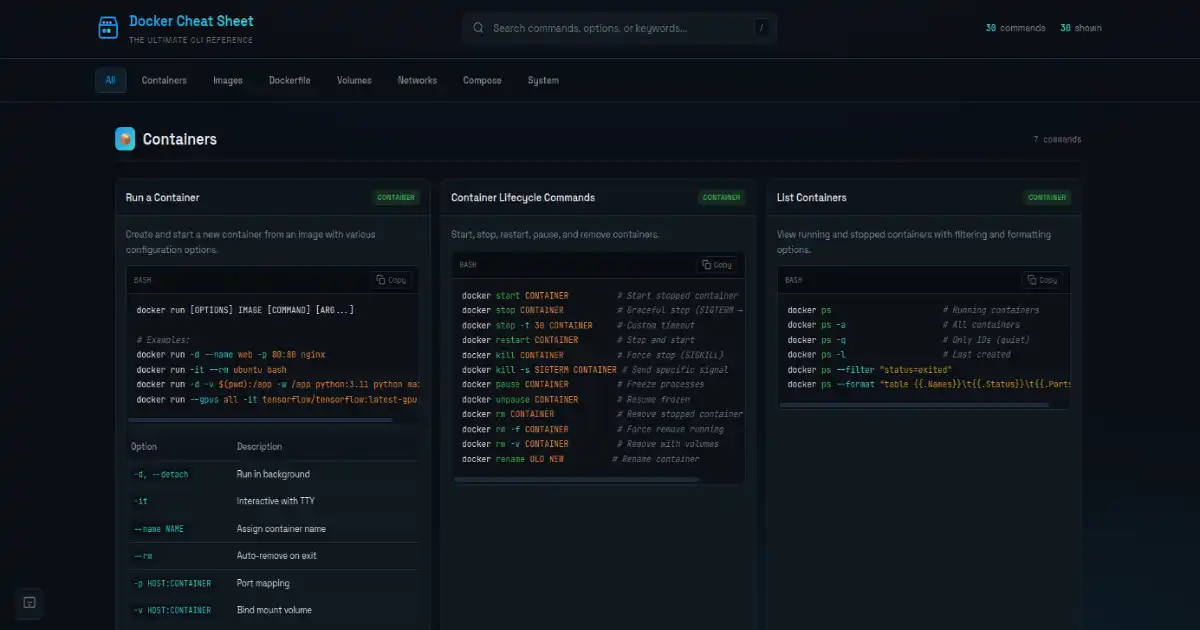Screen dimensions: 1200x630
Task: Switch to the System tab
Action: click(543, 80)
